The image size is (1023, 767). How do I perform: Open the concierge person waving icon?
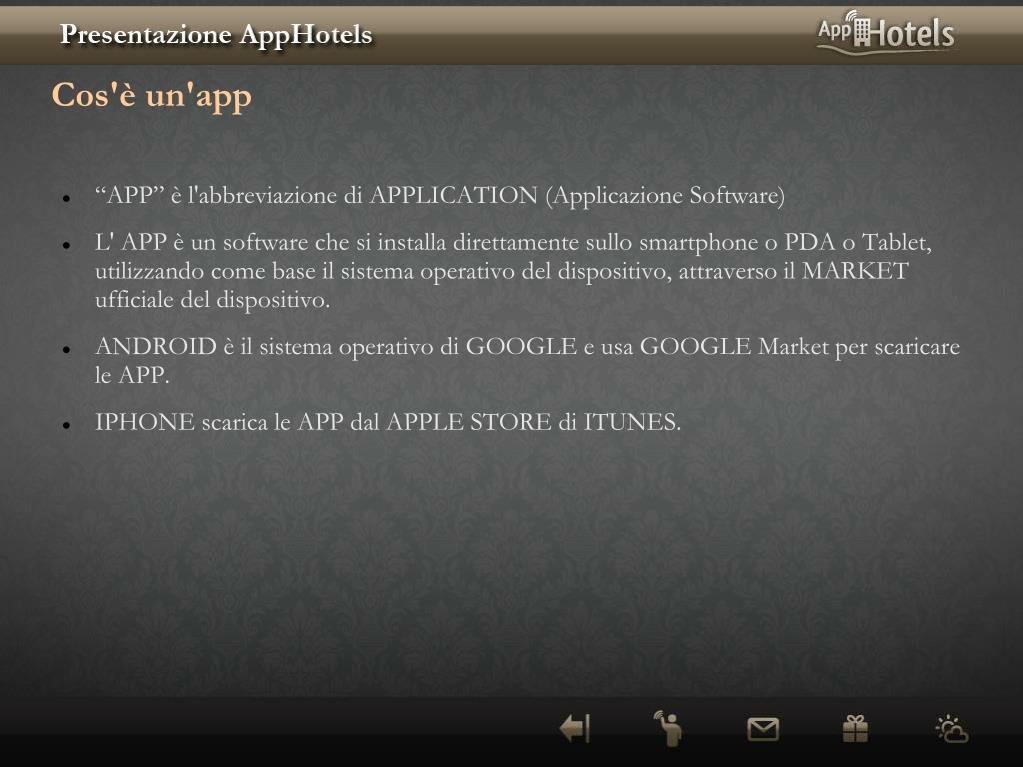[668, 728]
